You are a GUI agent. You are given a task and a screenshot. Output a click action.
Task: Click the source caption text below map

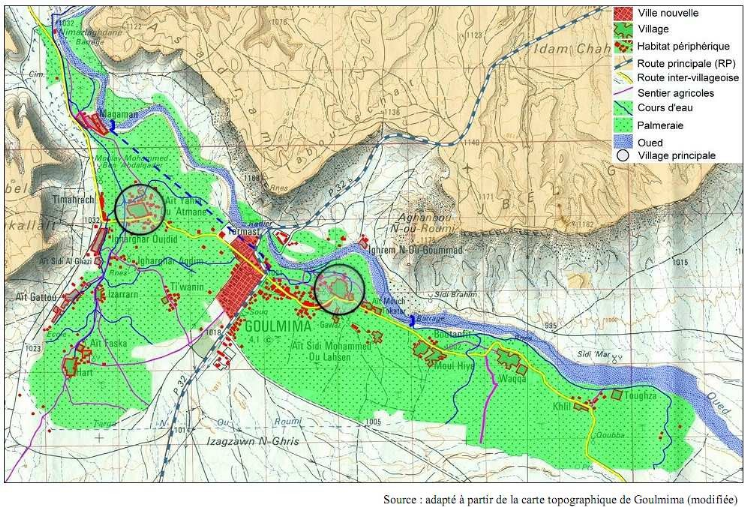tap(560, 499)
